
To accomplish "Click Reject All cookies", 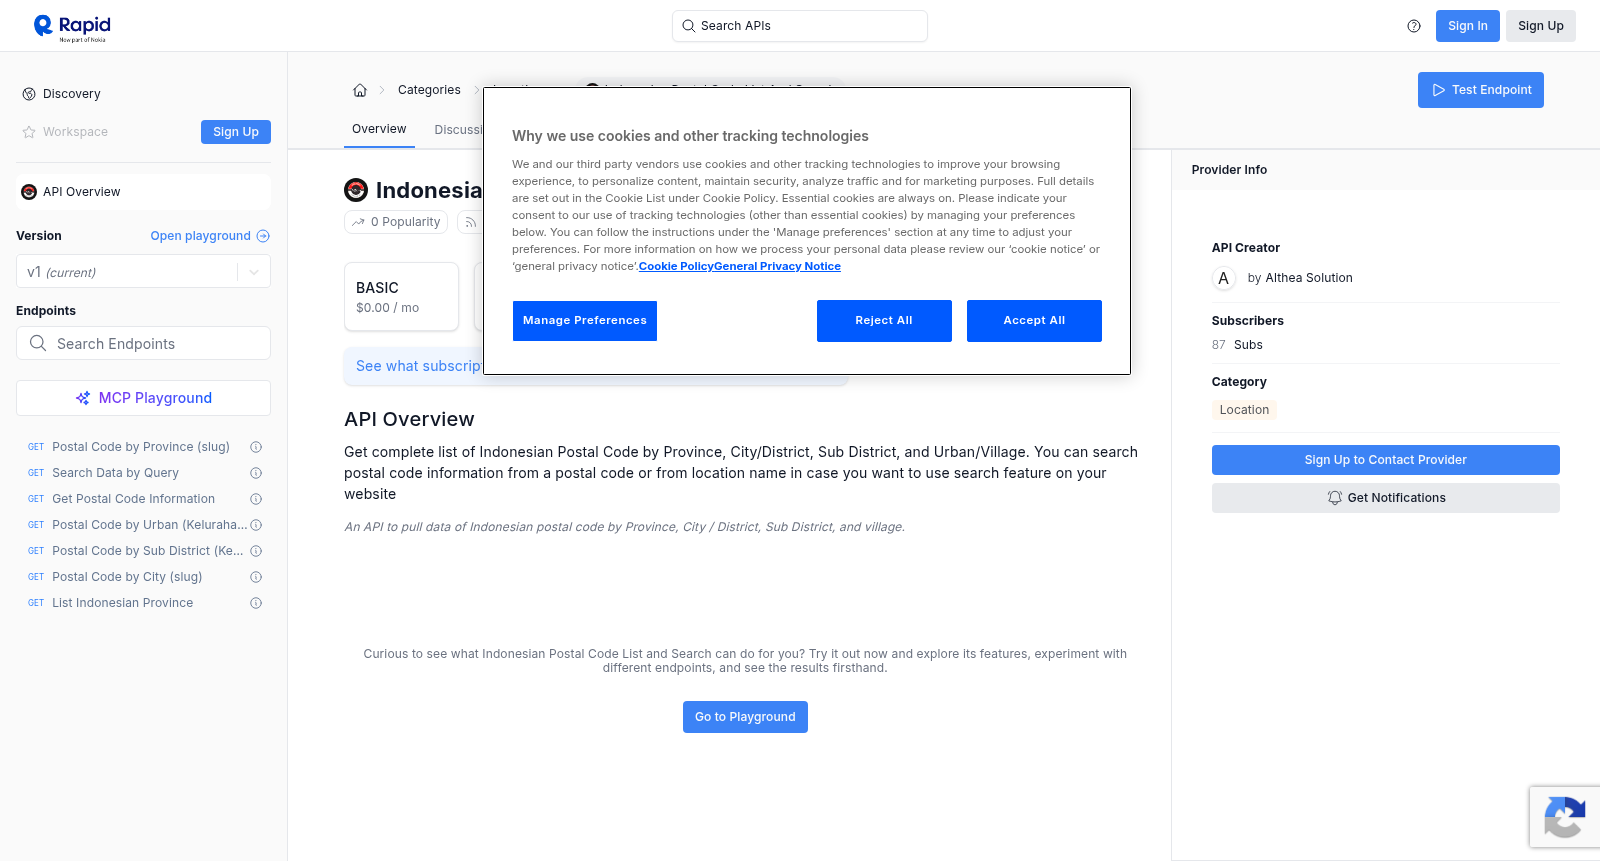I will (x=884, y=321).
